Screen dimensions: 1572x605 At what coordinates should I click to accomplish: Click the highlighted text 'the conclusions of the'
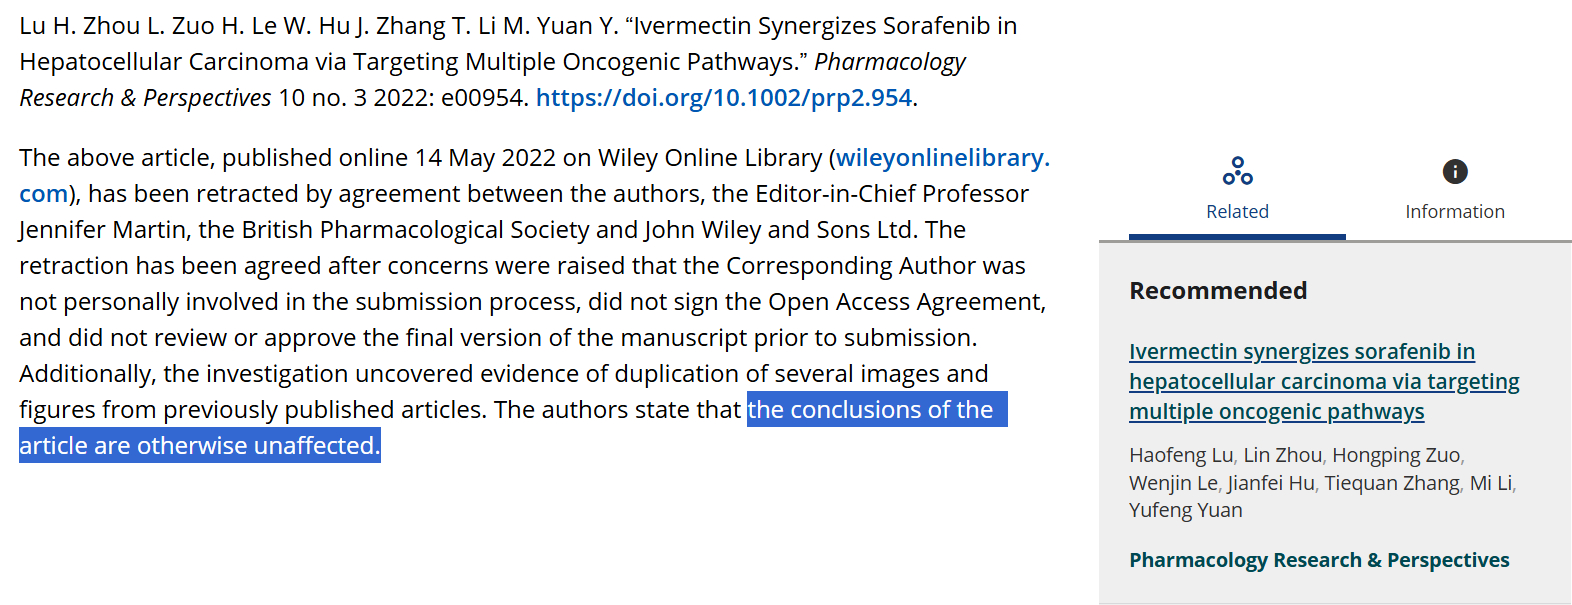[x=870, y=410]
